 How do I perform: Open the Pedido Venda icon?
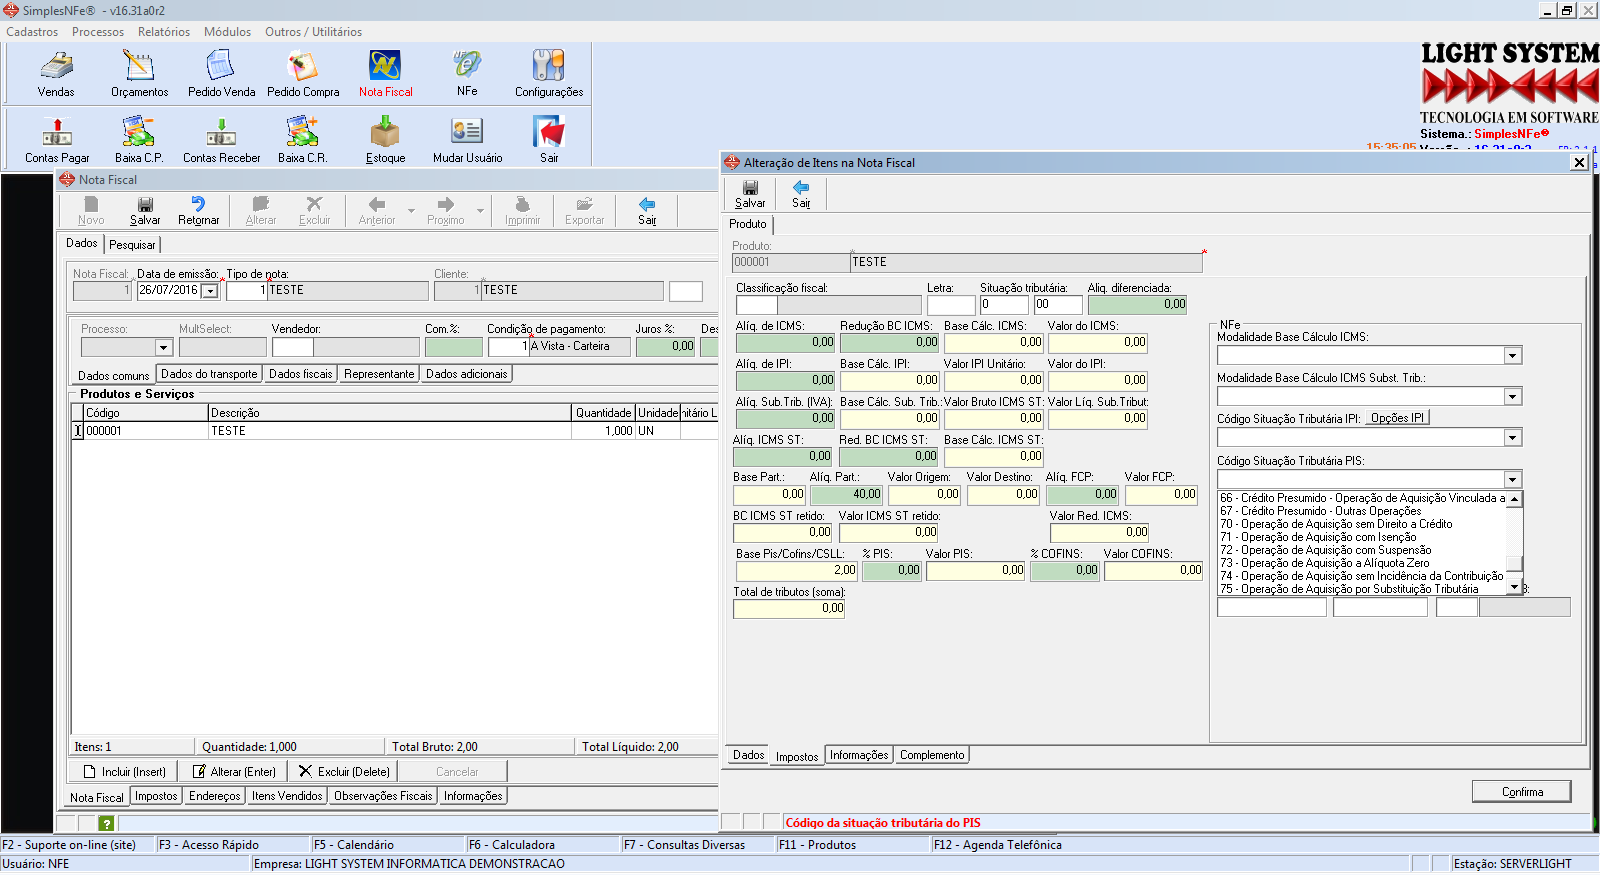[221, 73]
